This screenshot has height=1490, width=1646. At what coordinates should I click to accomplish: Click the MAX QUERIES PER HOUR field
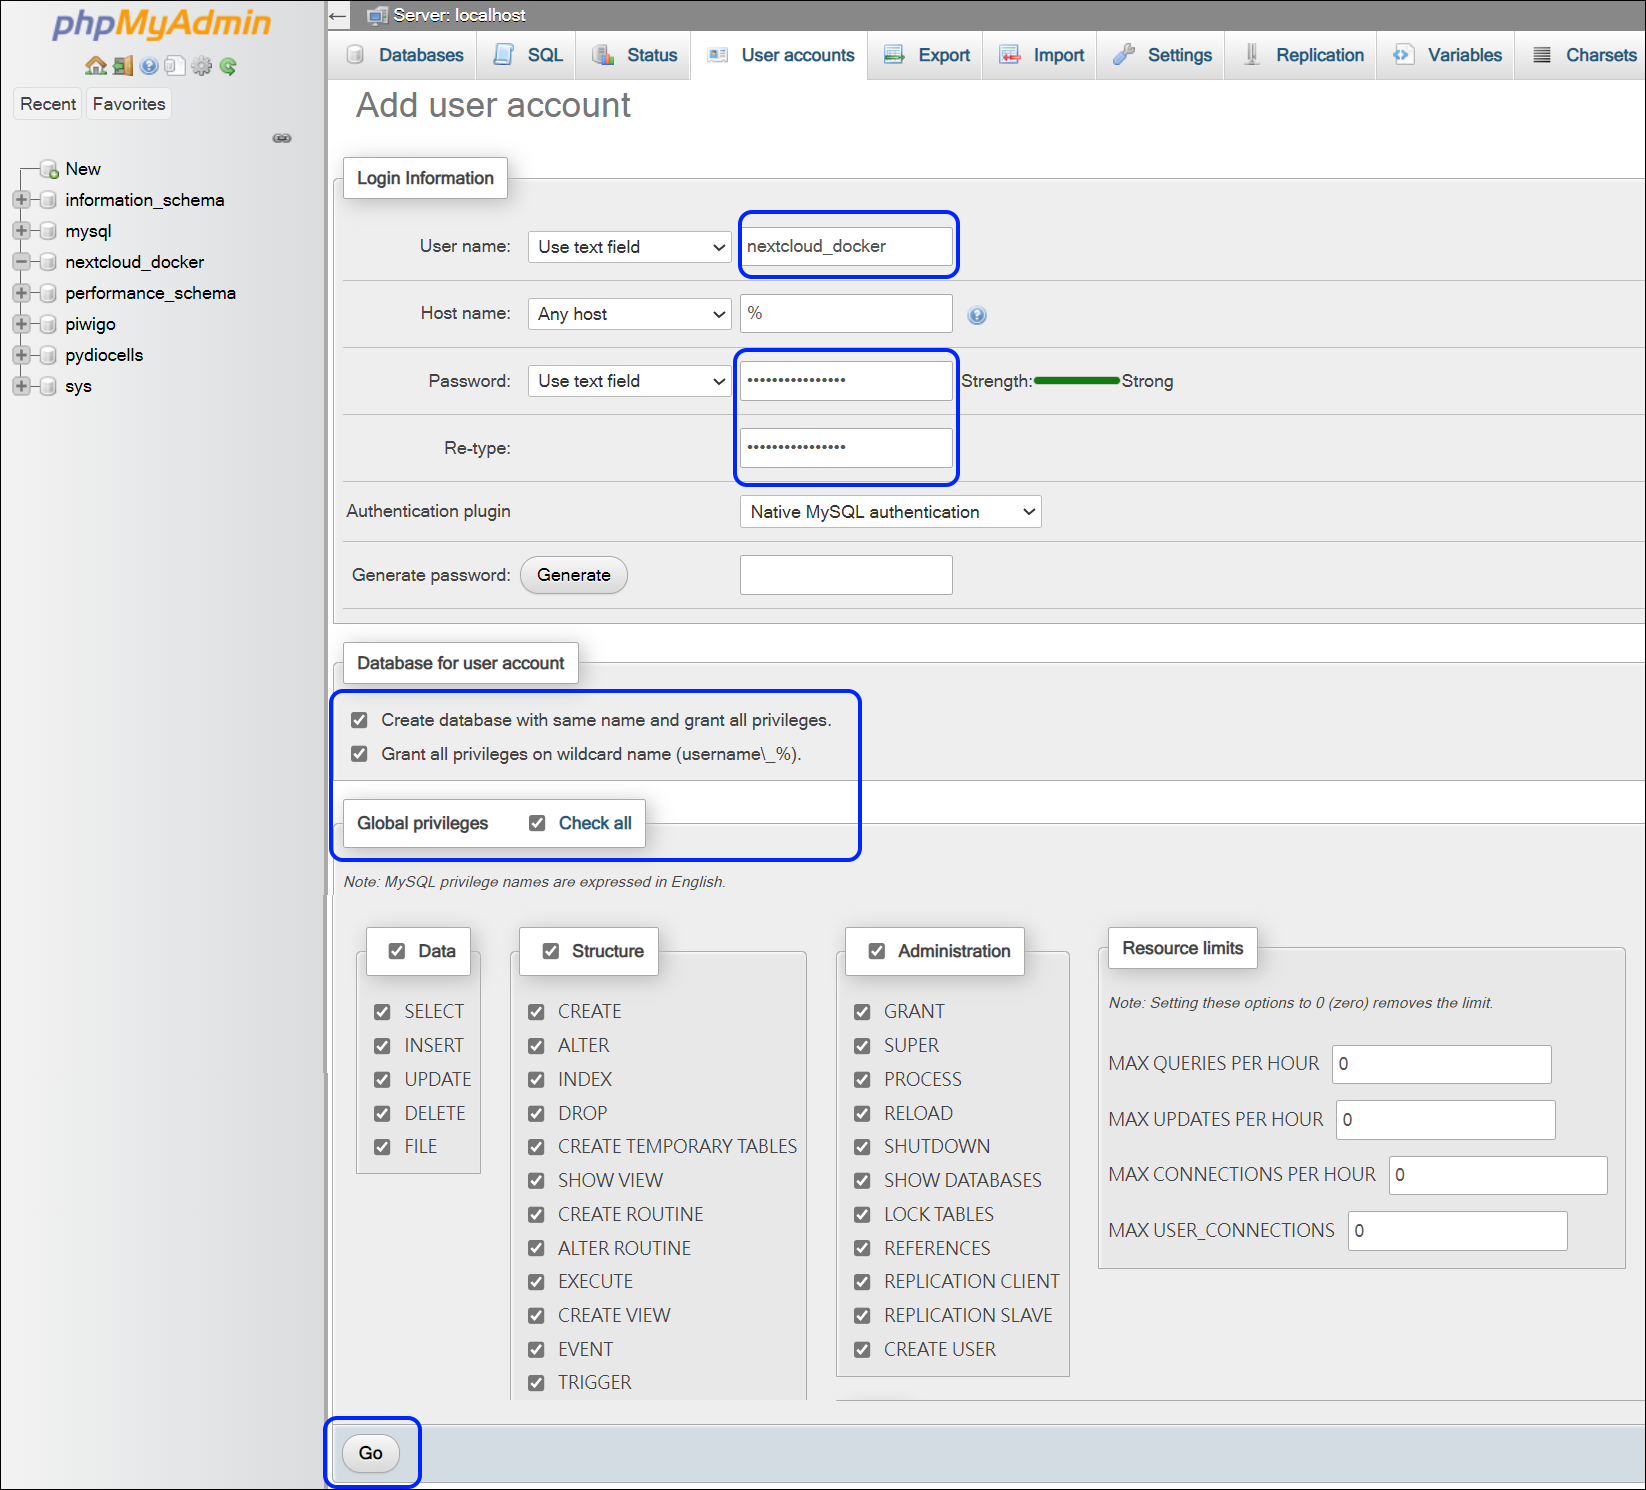[x=1442, y=1064]
